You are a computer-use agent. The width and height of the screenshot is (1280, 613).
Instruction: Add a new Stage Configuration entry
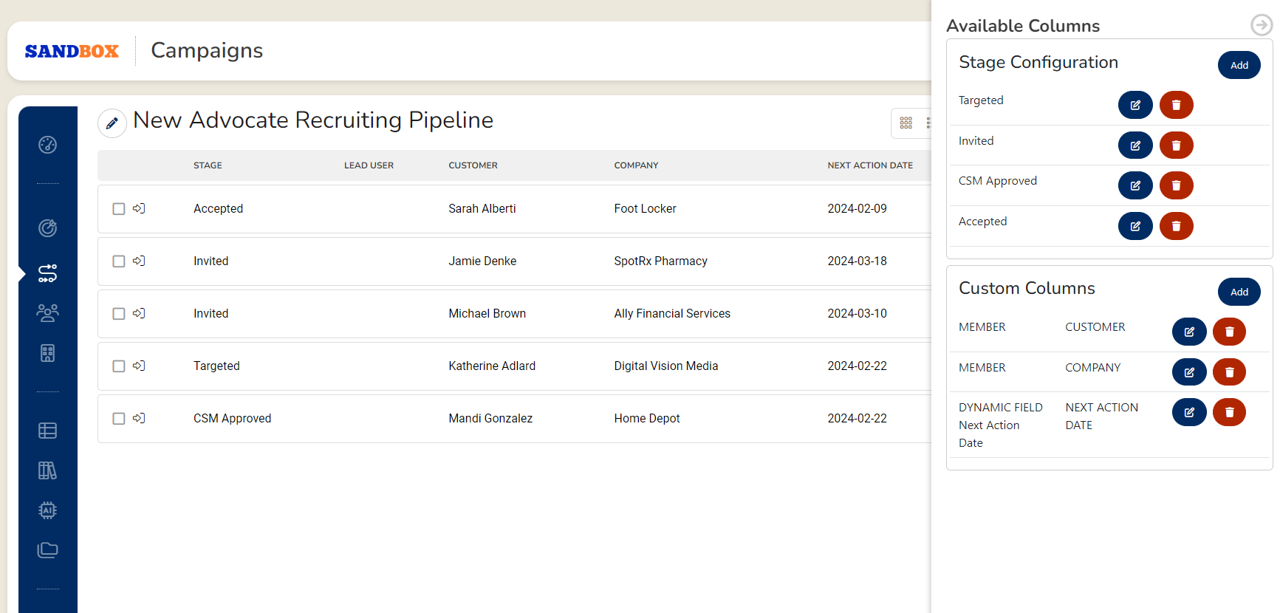pos(1238,65)
